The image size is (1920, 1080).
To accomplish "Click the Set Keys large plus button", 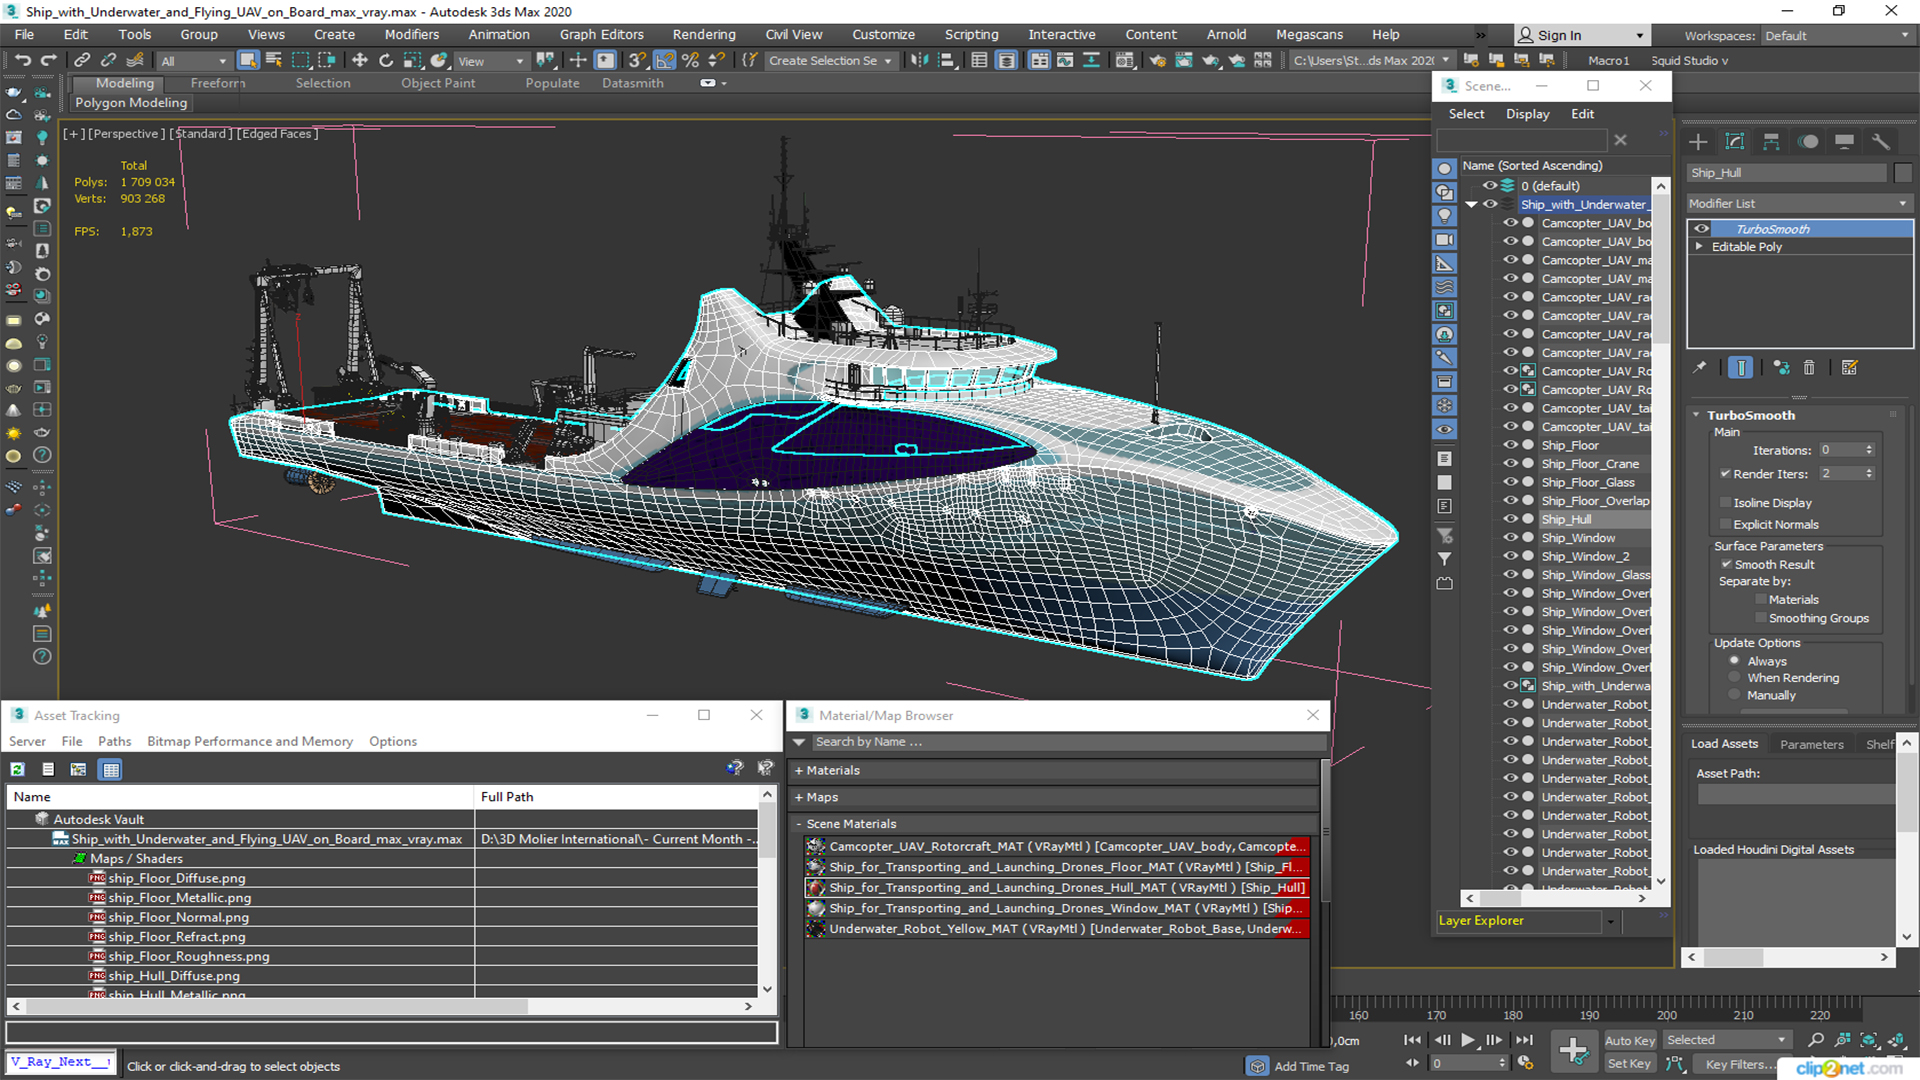I will (x=1573, y=1051).
